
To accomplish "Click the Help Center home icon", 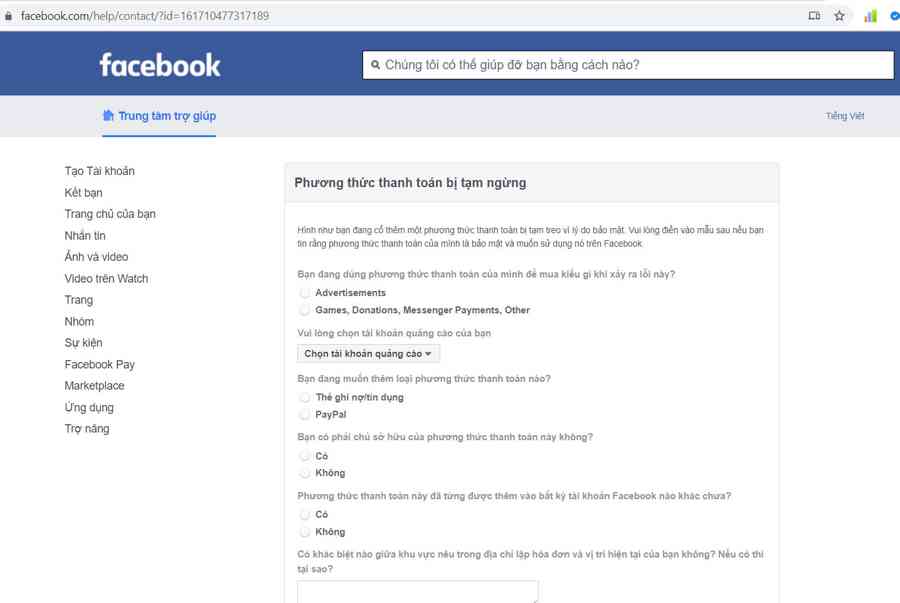I will [x=108, y=115].
